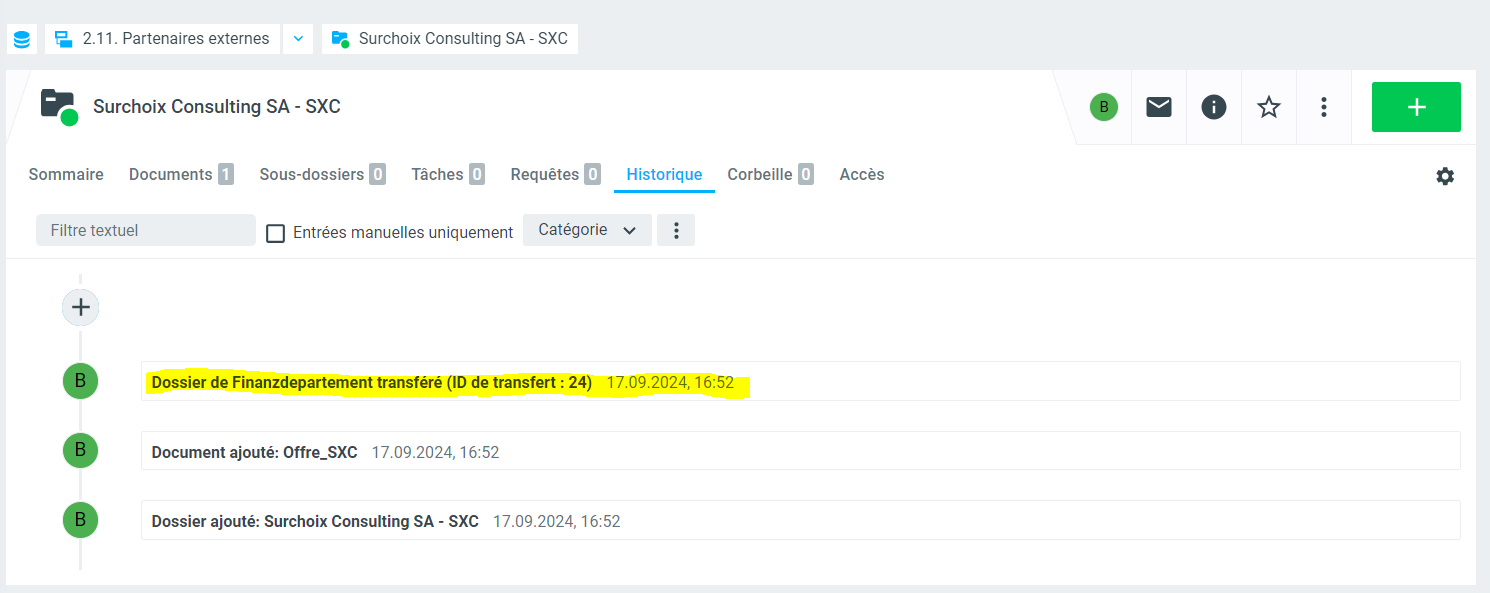Expand the breadcrumb chevron after Partenaires externes
The image size is (1490, 593).
[298, 39]
